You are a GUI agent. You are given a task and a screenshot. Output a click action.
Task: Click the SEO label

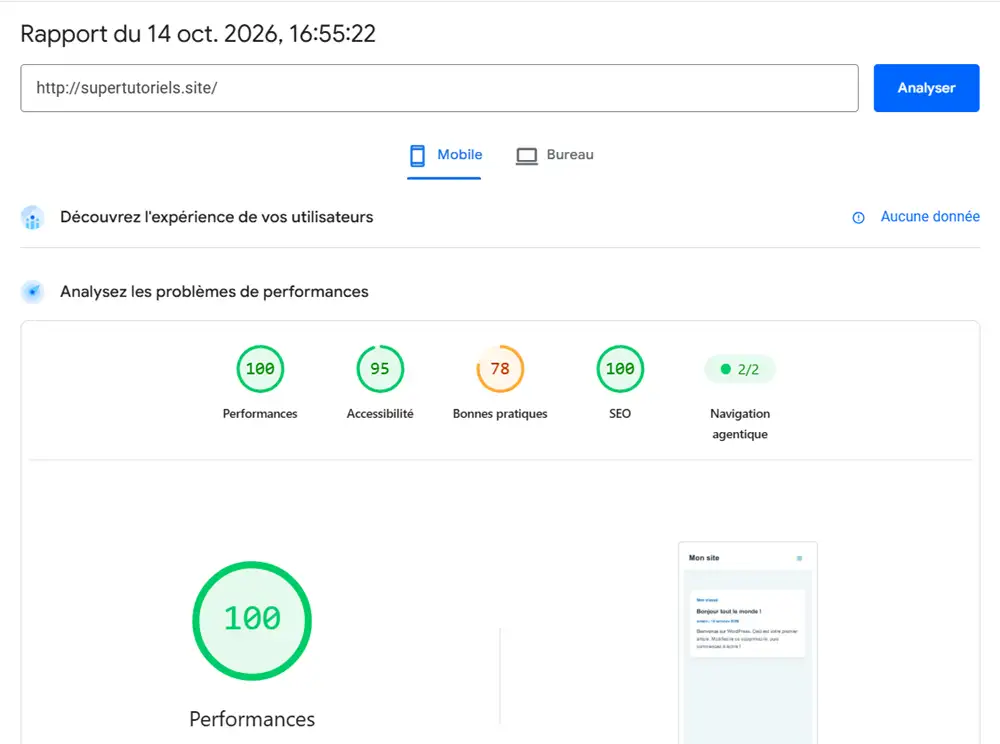(x=620, y=414)
